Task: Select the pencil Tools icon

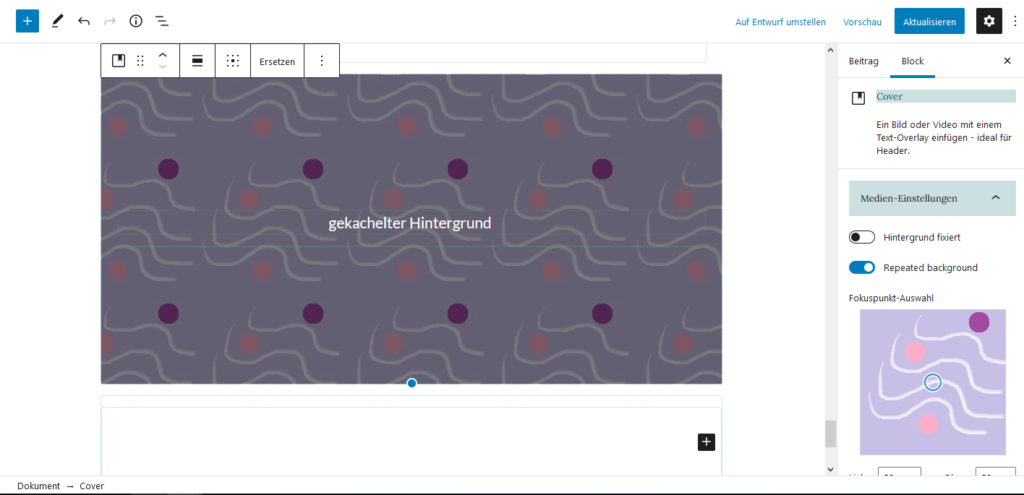Action: click(58, 21)
